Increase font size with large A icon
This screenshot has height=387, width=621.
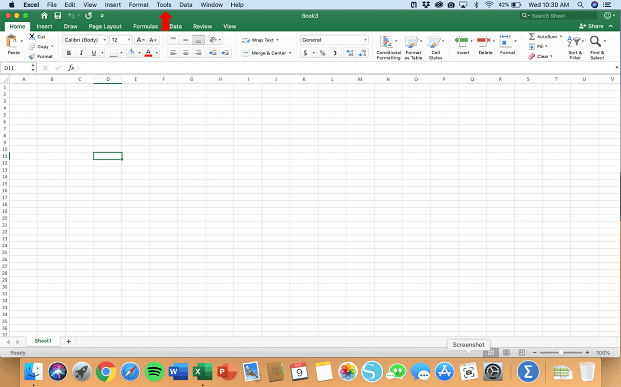140,40
